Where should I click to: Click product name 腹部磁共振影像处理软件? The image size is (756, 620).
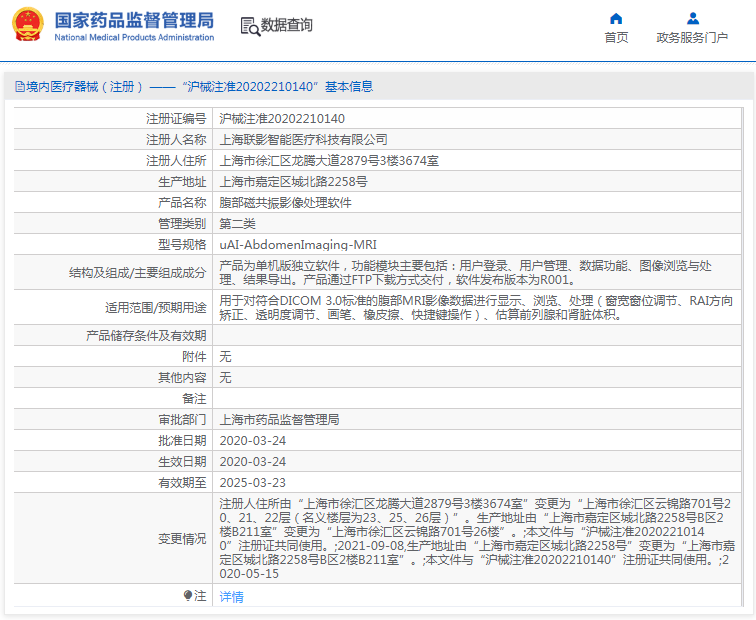tap(285, 202)
